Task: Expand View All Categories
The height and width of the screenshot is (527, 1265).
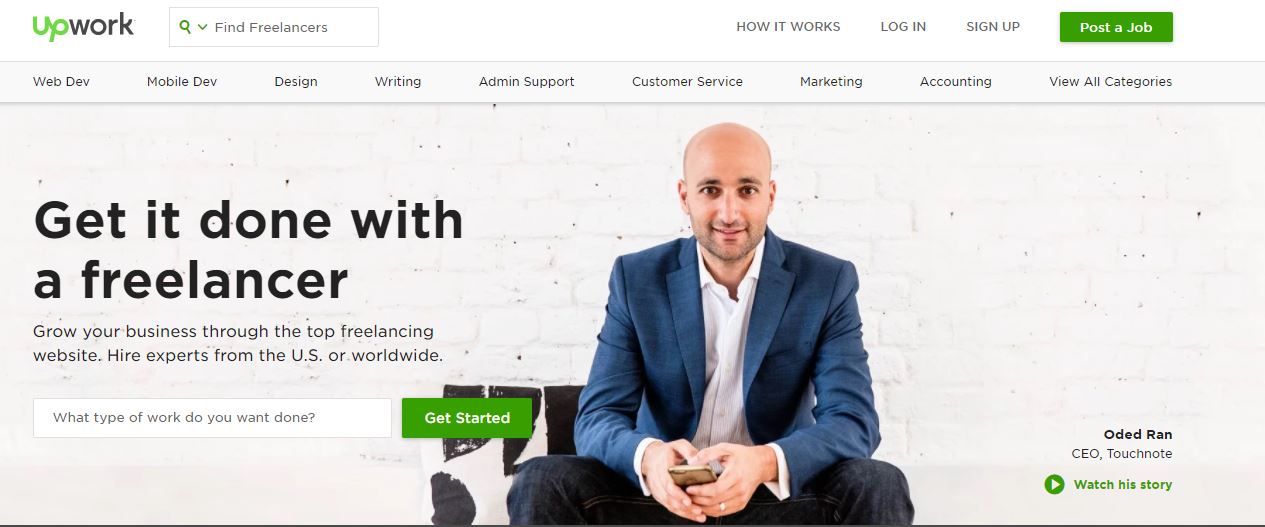Action: (1110, 82)
